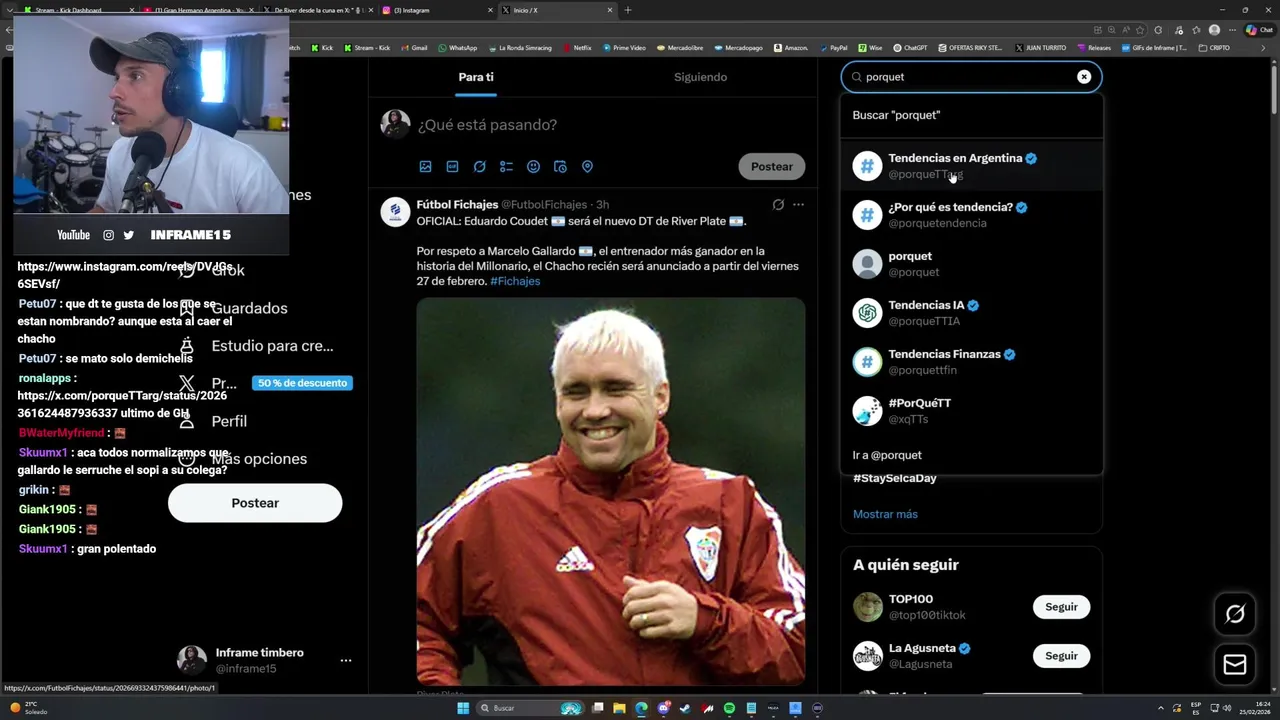
Task: Switch to the 'Para ti' tab
Action: click(476, 77)
